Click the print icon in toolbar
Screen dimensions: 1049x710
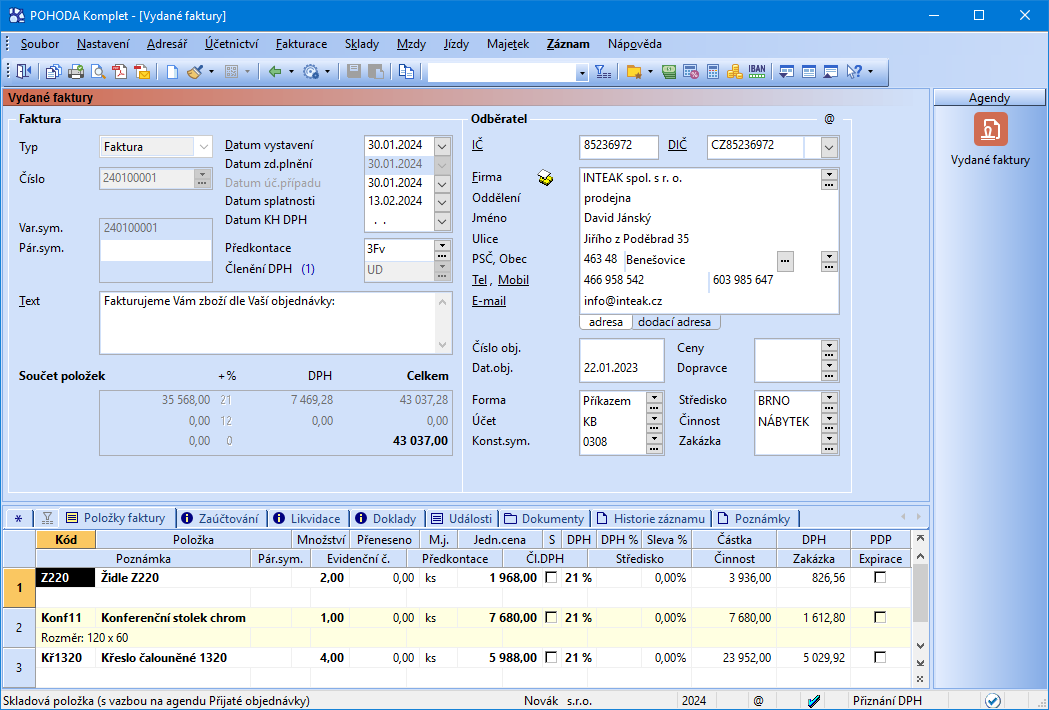click(75, 72)
